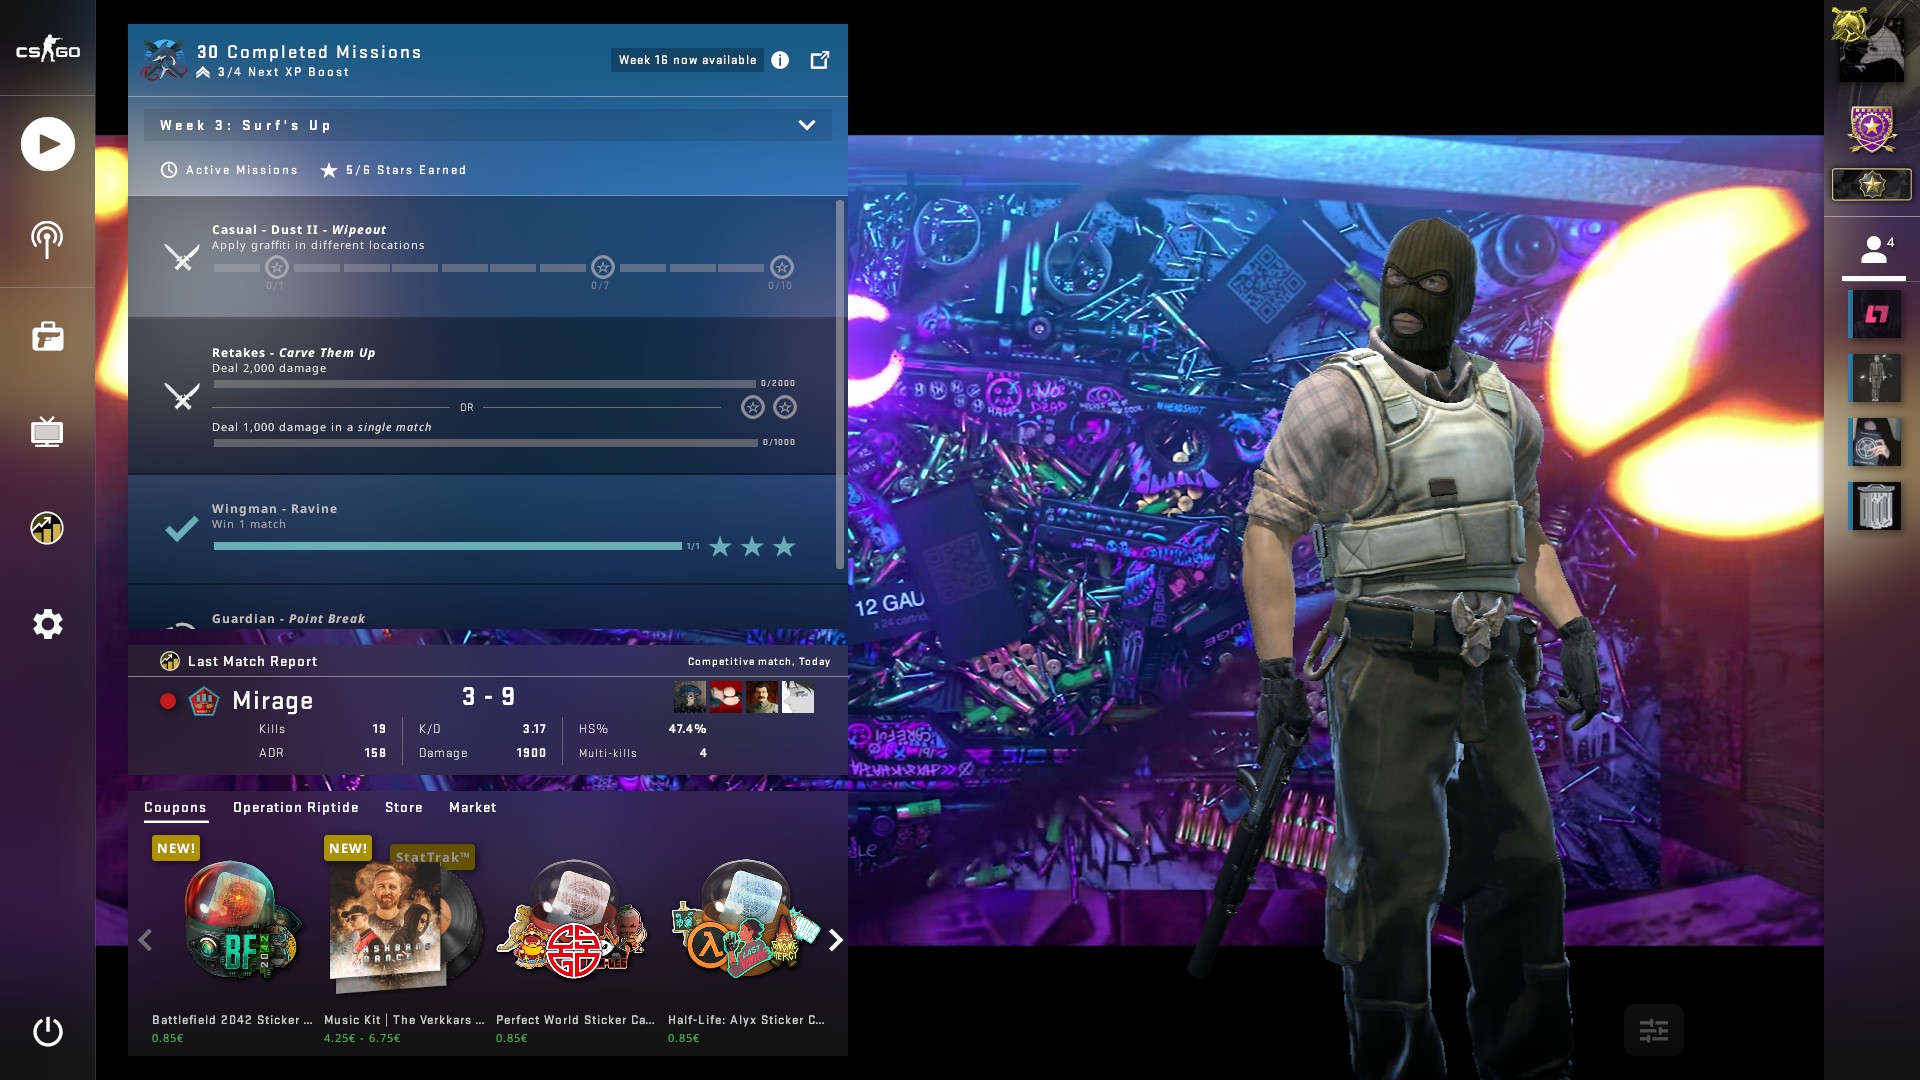Open the inventory briefcase icon
Viewport: 1920px width, 1080px height.
point(47,336)
